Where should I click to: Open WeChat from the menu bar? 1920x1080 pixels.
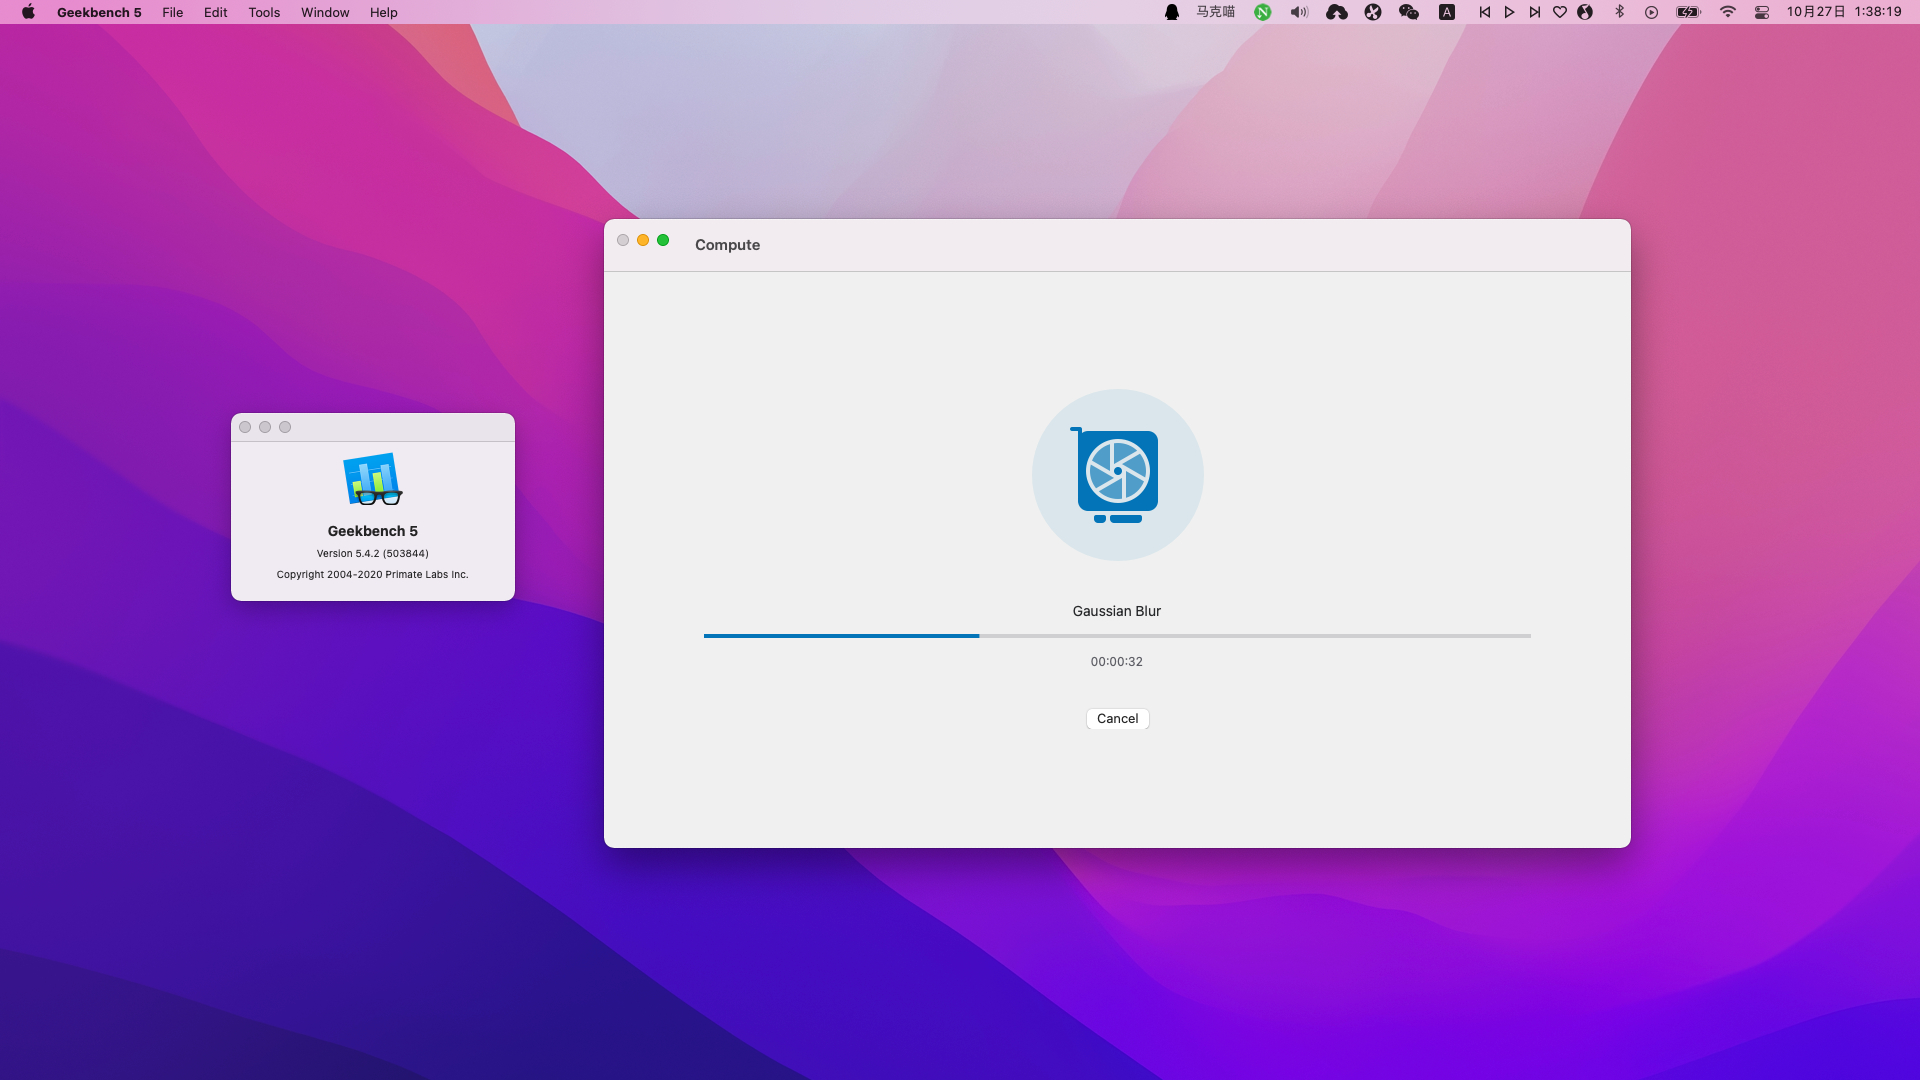click(x=1409, y=12)
